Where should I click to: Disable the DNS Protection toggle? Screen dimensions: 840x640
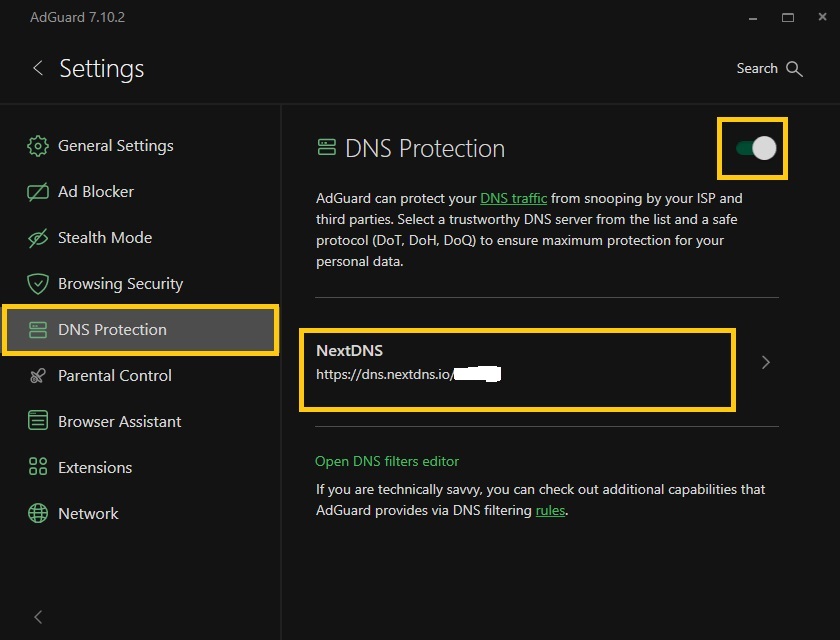click(x=756, y=149)
